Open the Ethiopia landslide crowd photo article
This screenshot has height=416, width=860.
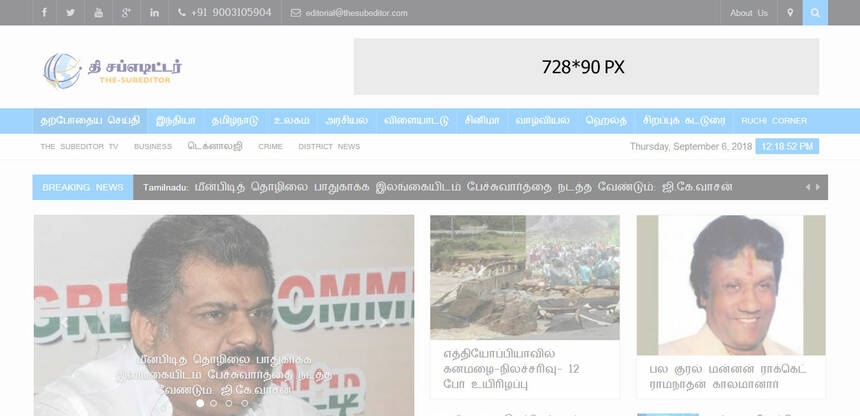[x=524, y=277]
